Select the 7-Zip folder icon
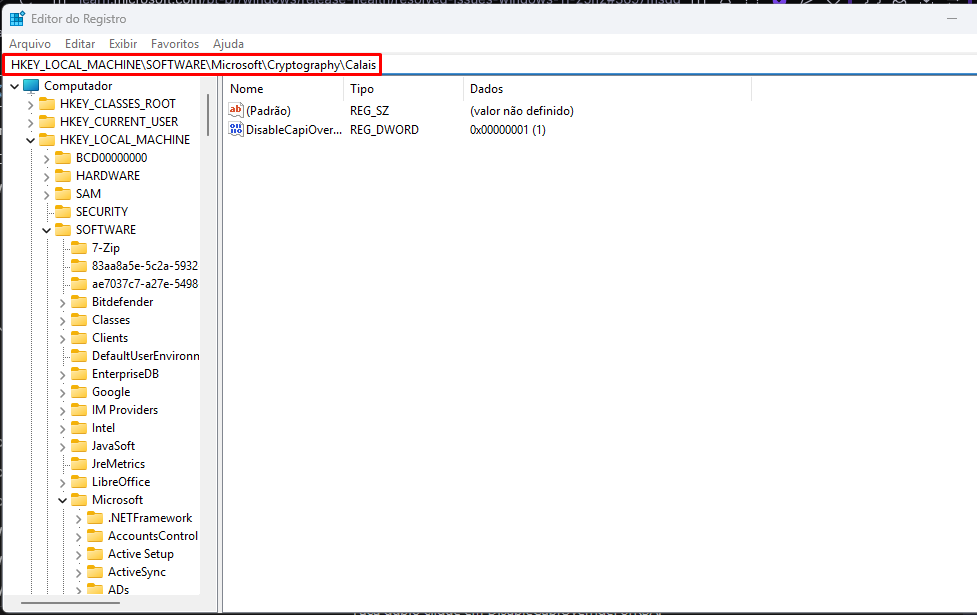 [80, 248]
